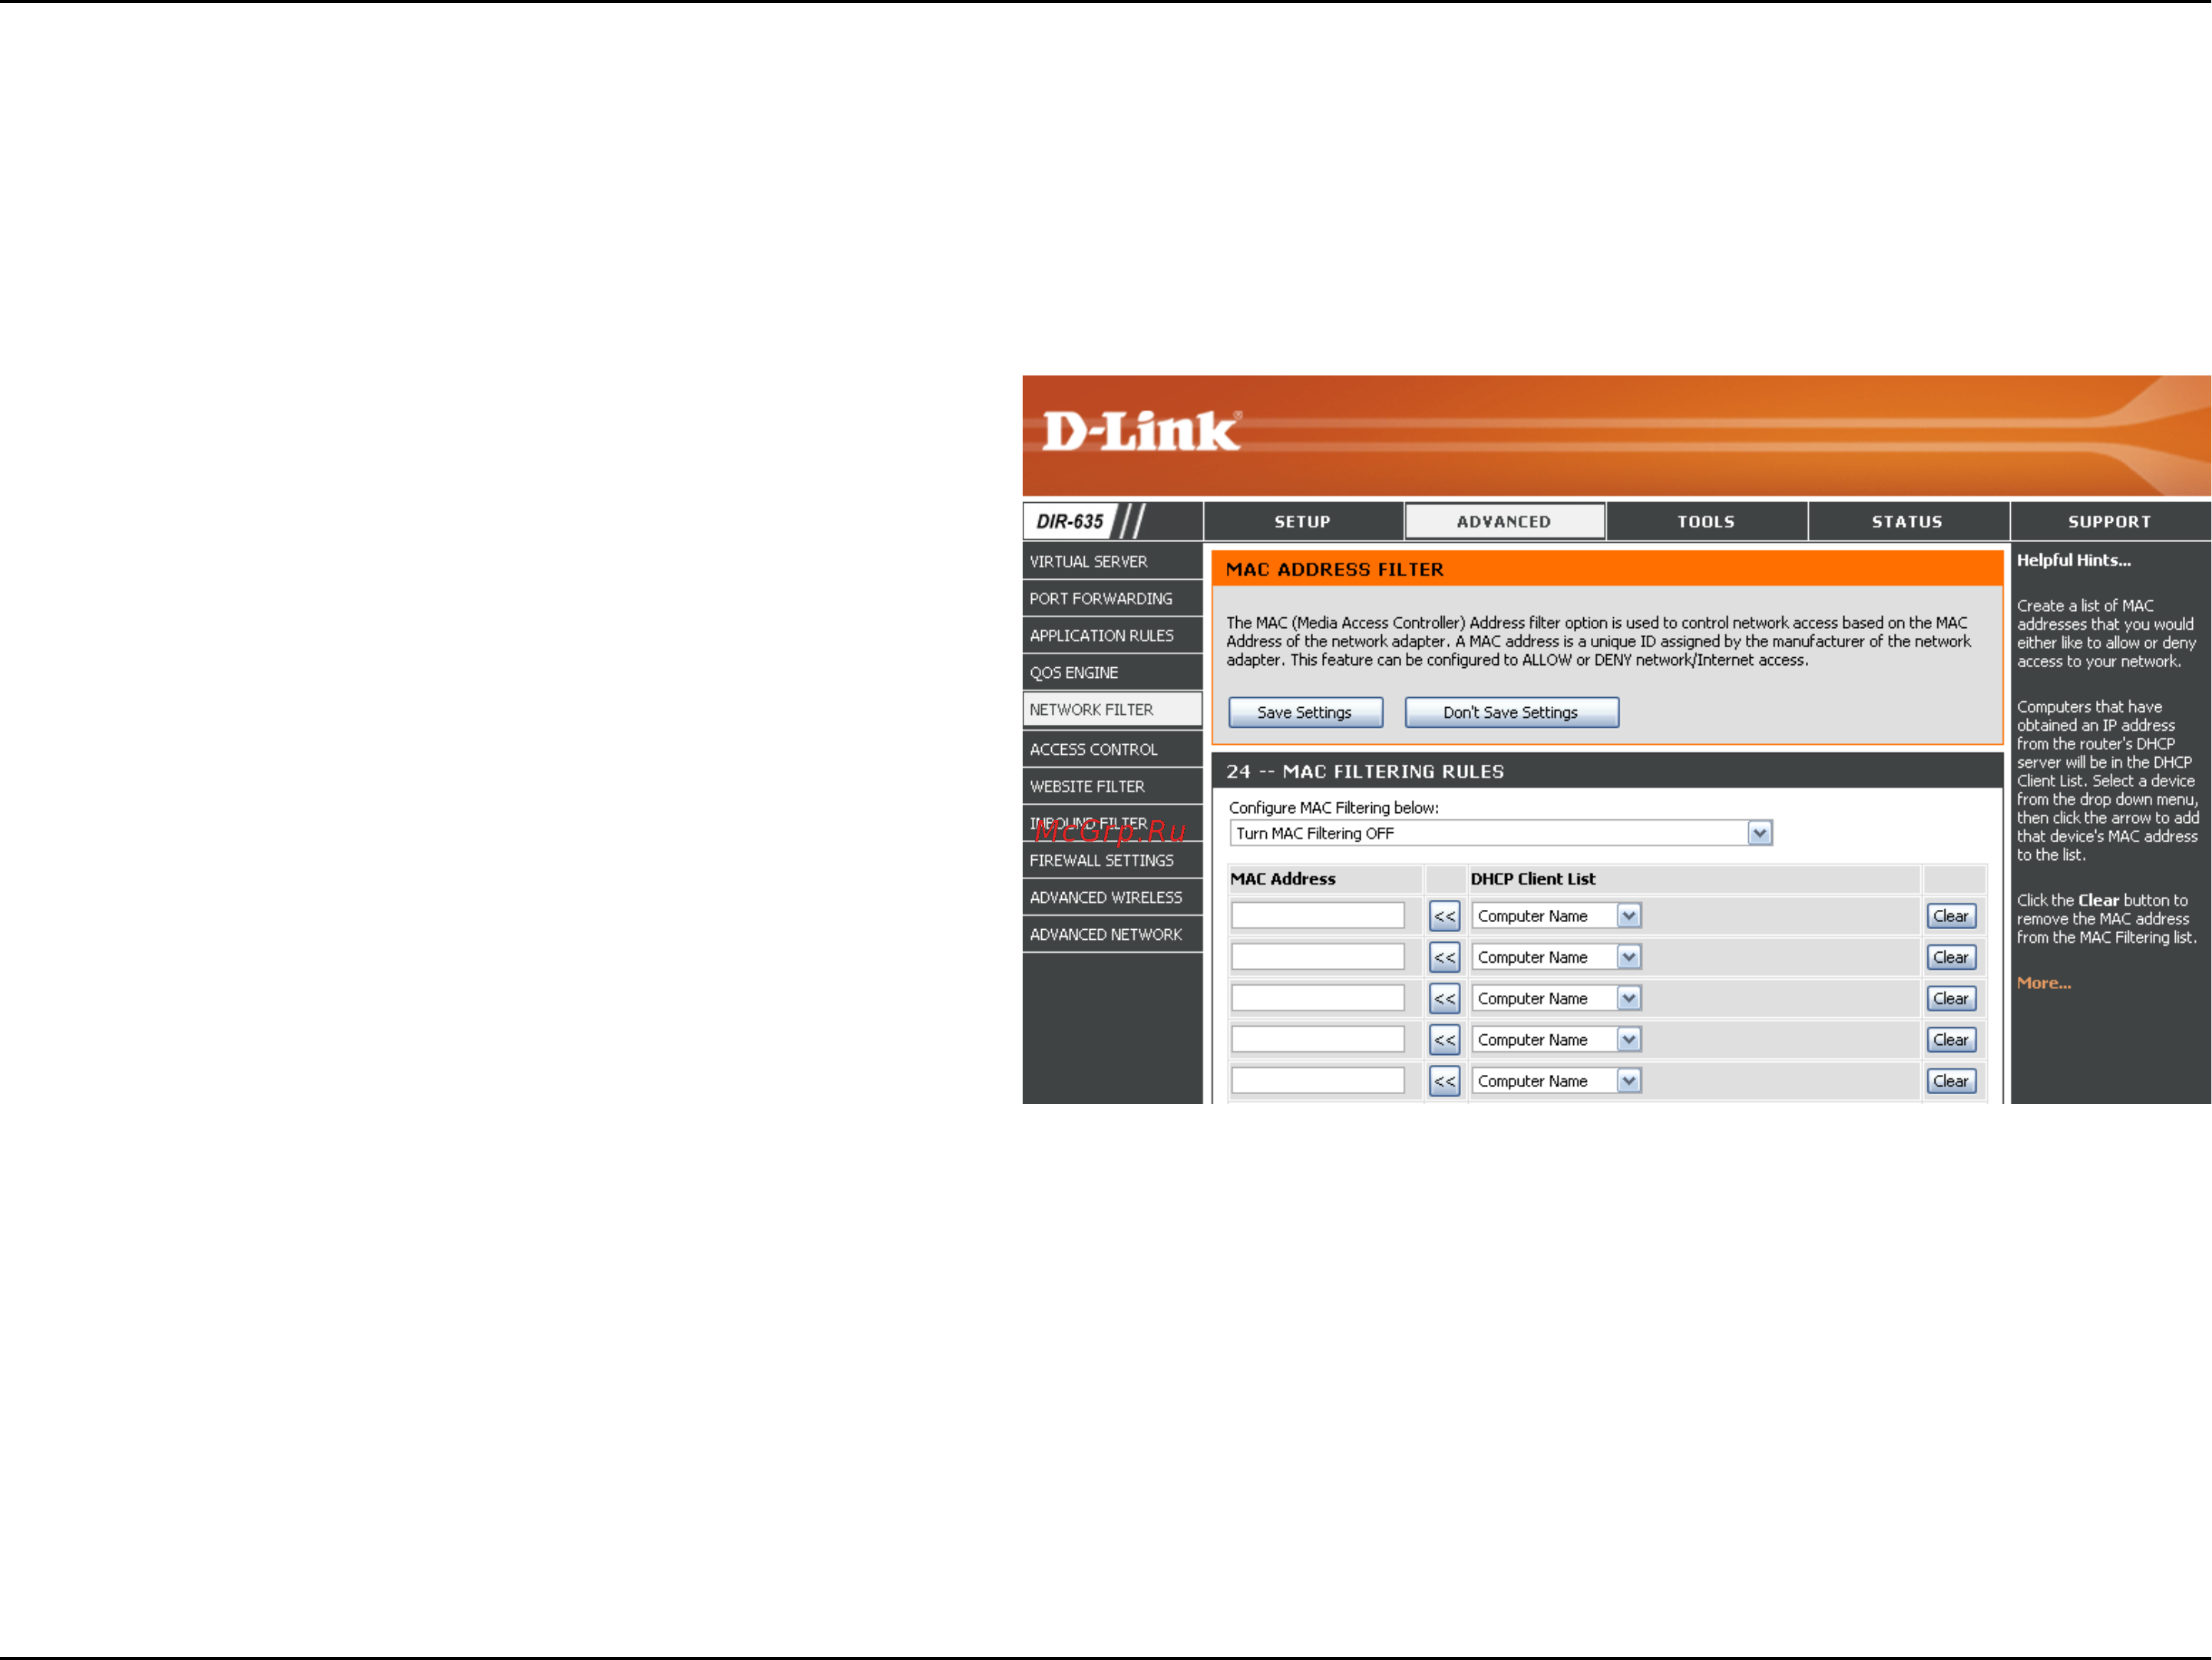The image size is (2212, 1660).
Task: Switch to the ADVANCED tab
Action: (x=1504, y=522)
